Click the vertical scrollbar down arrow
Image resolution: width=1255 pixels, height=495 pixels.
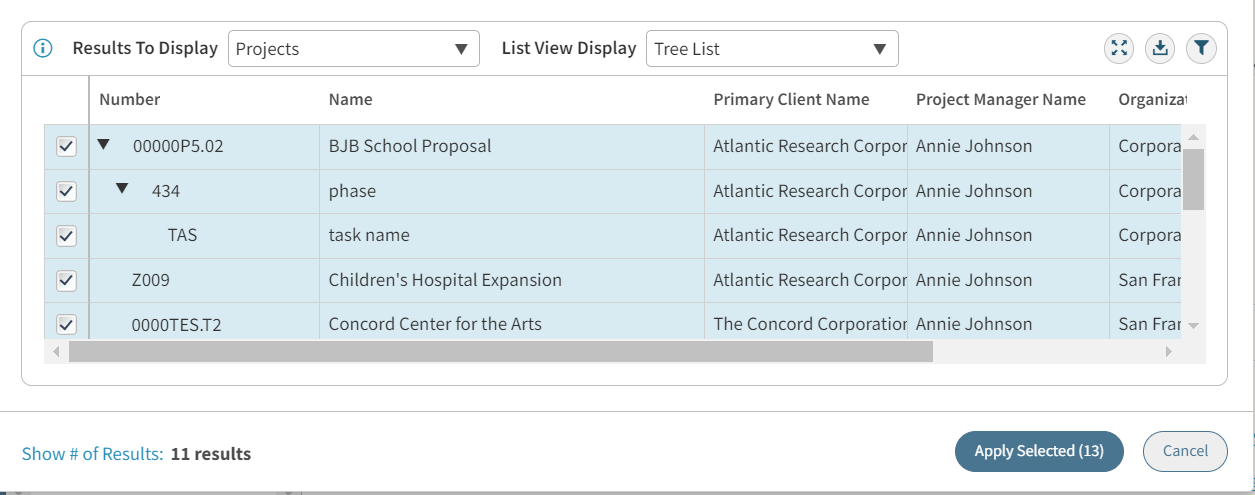point(1193,326)
